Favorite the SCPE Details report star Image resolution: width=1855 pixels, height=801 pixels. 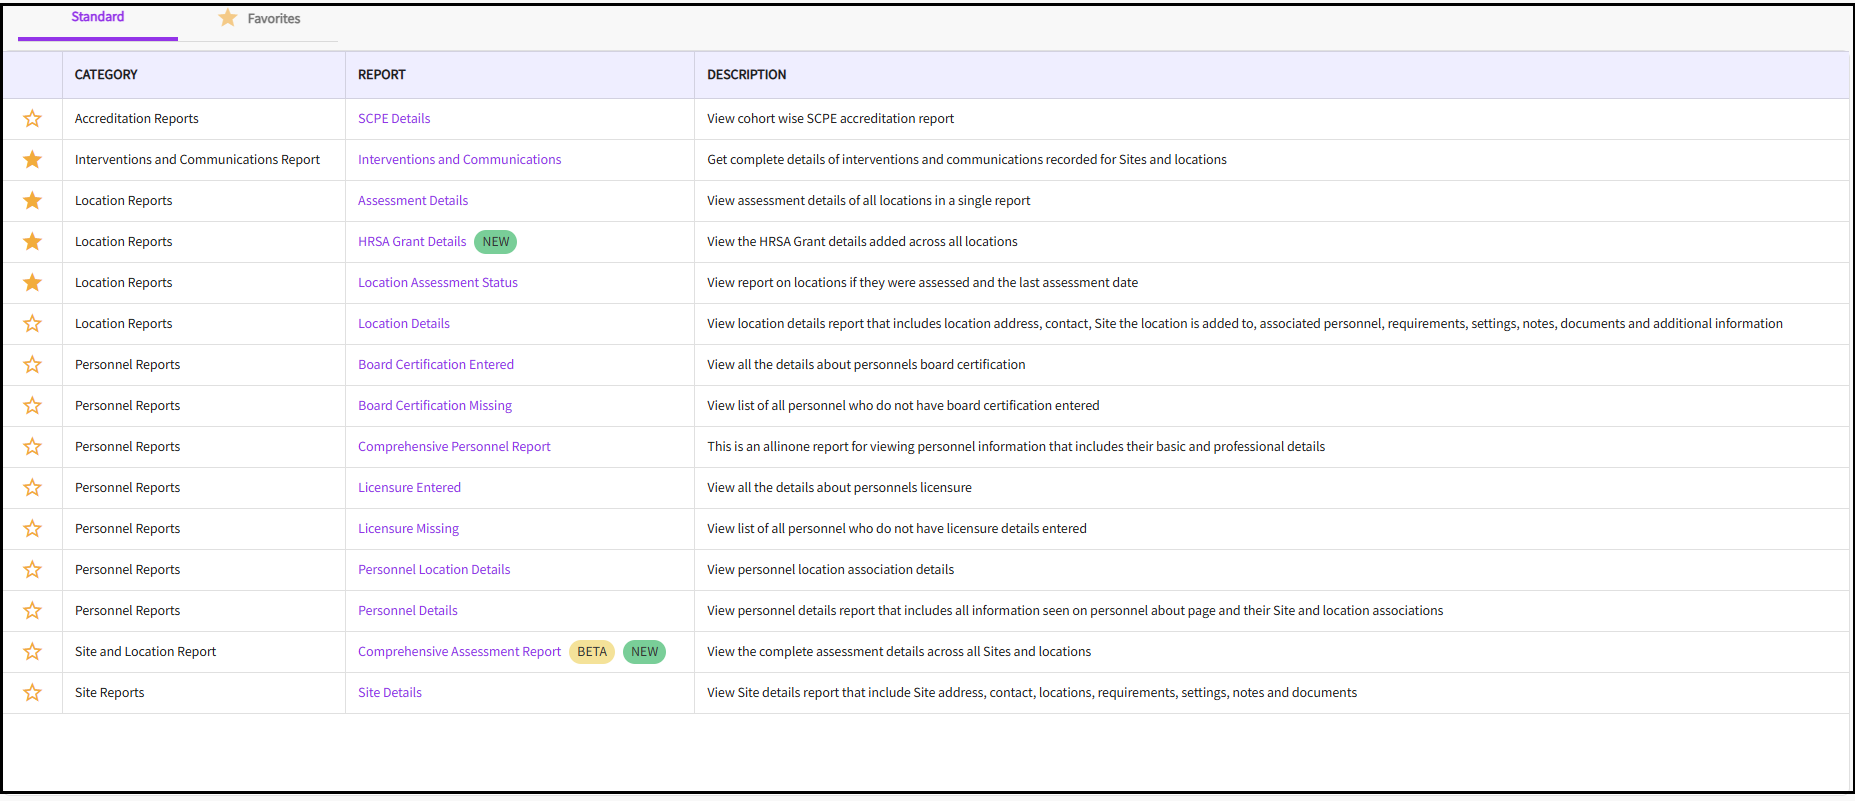coord(32,119)
